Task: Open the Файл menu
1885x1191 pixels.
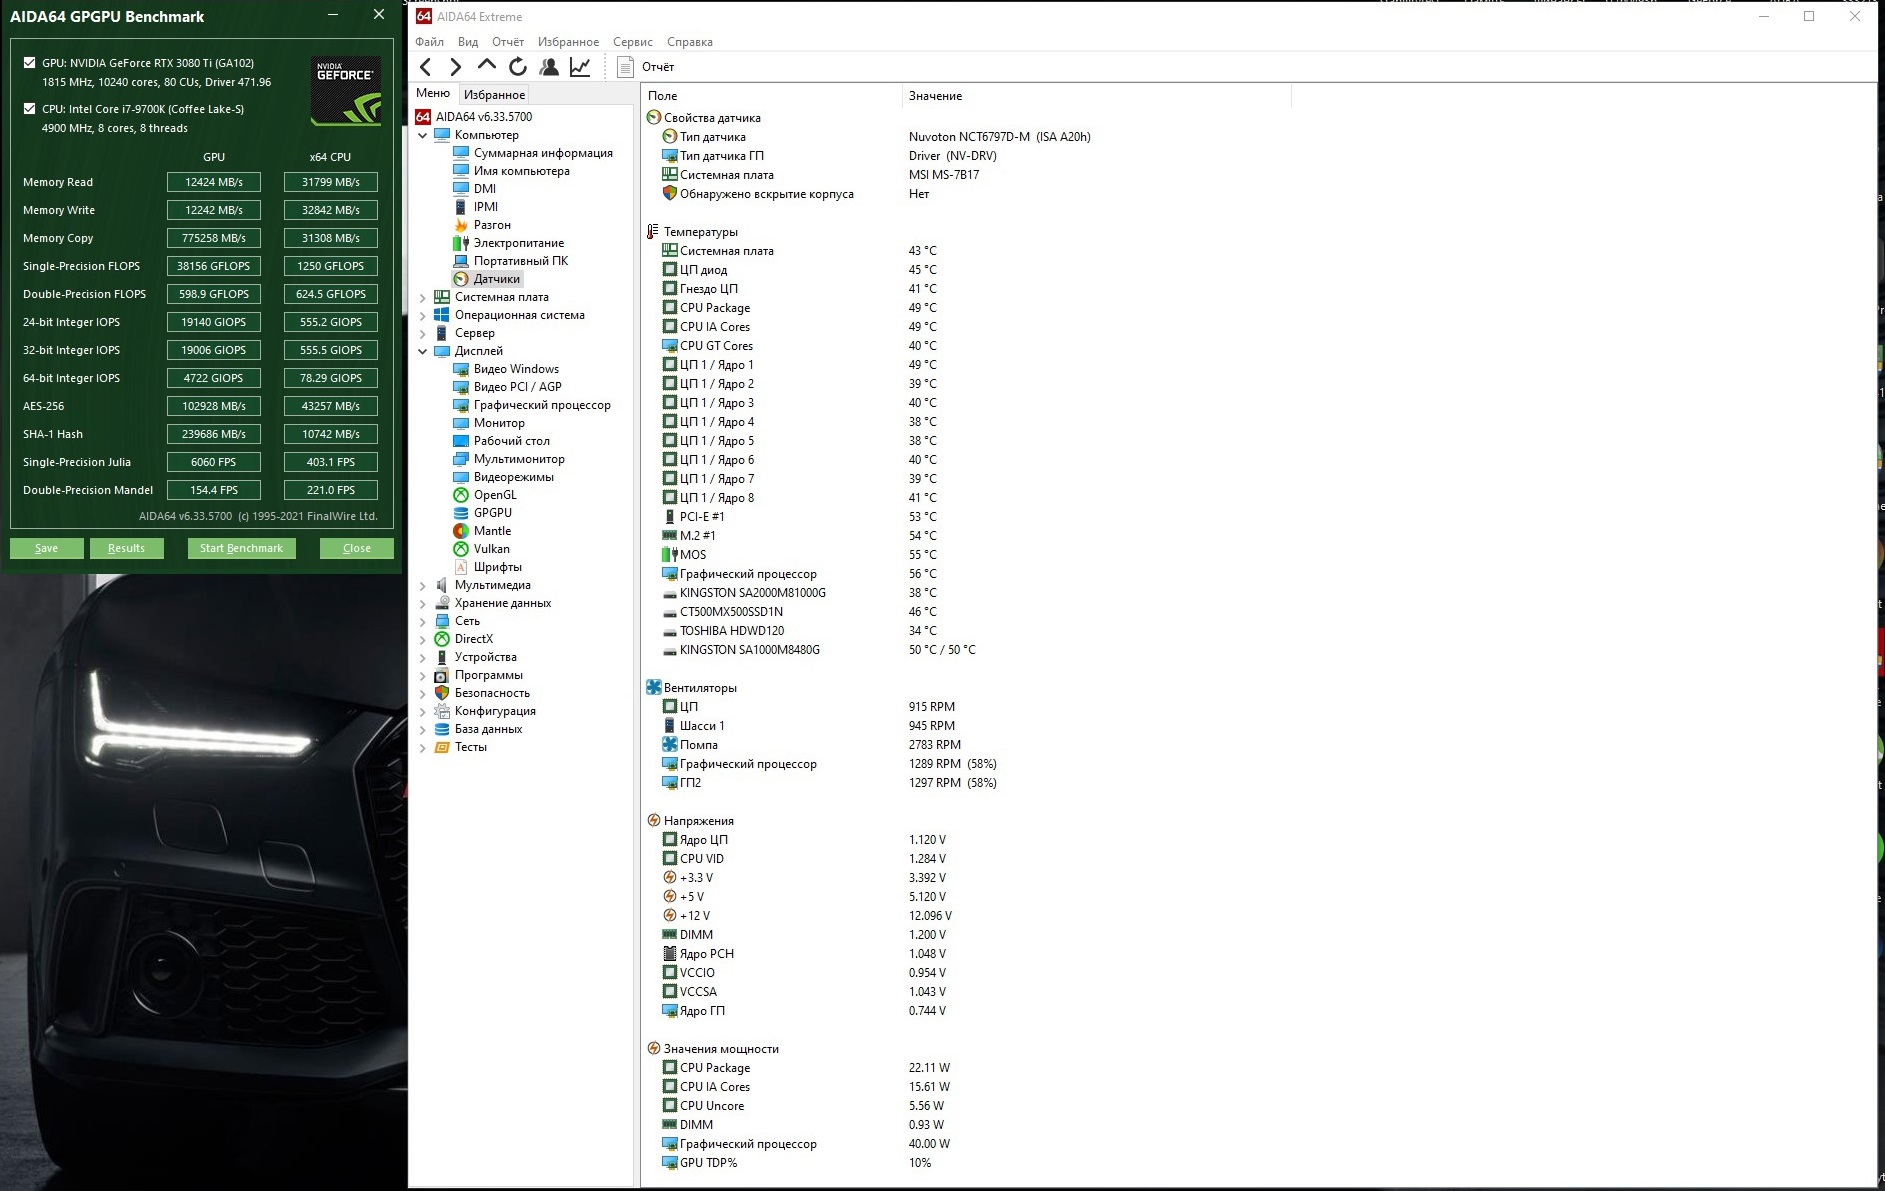Action: (x=430, y=42)
